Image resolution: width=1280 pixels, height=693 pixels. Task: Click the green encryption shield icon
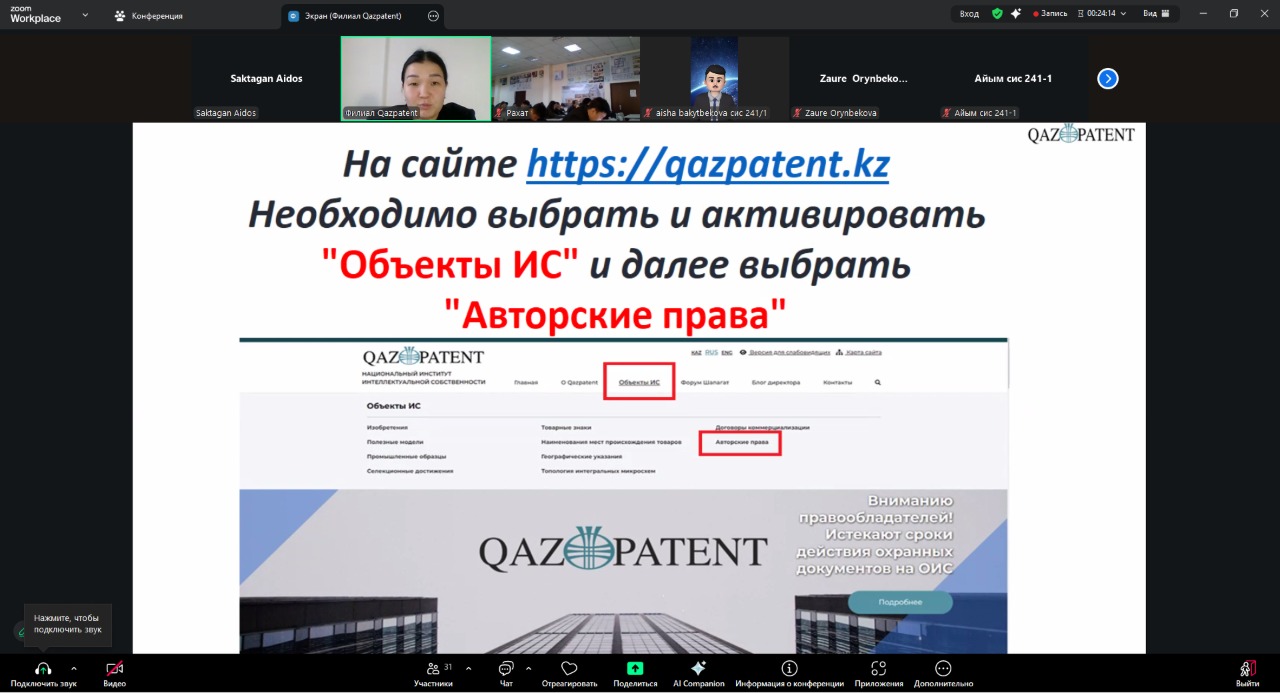pos(997,14)
